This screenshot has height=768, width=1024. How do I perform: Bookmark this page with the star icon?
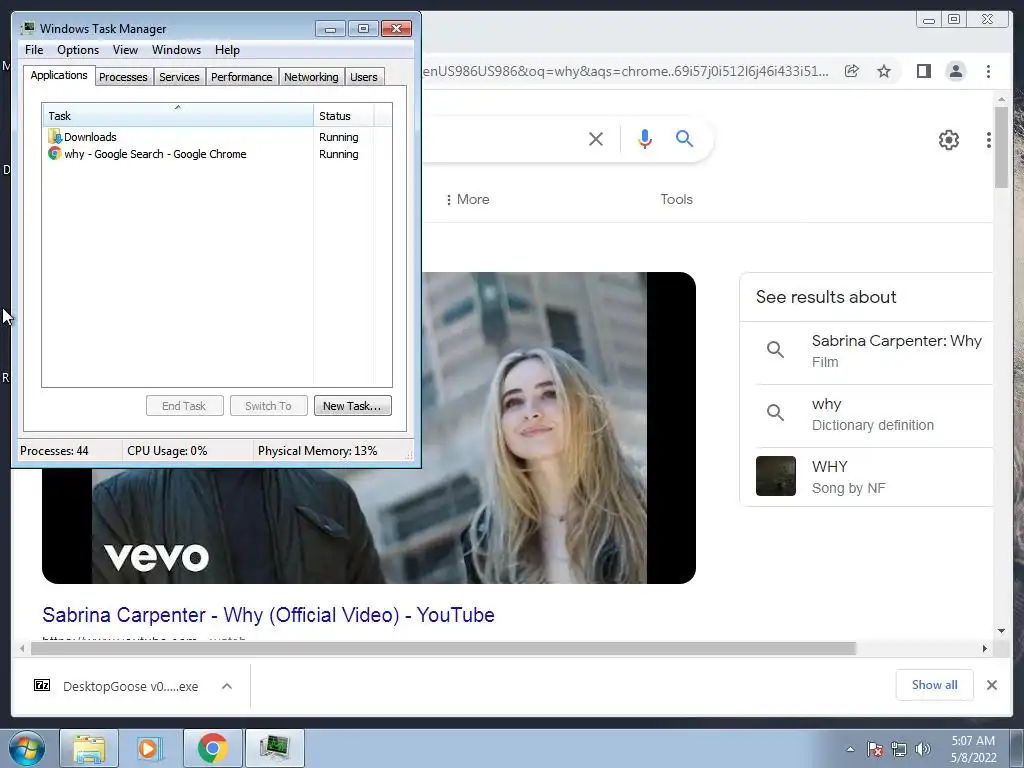coord(884,71)
